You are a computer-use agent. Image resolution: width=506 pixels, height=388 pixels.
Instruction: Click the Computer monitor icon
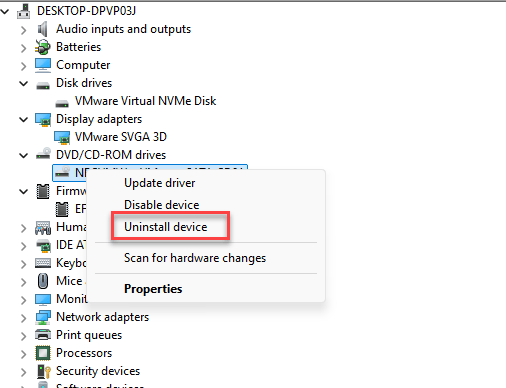43,65
